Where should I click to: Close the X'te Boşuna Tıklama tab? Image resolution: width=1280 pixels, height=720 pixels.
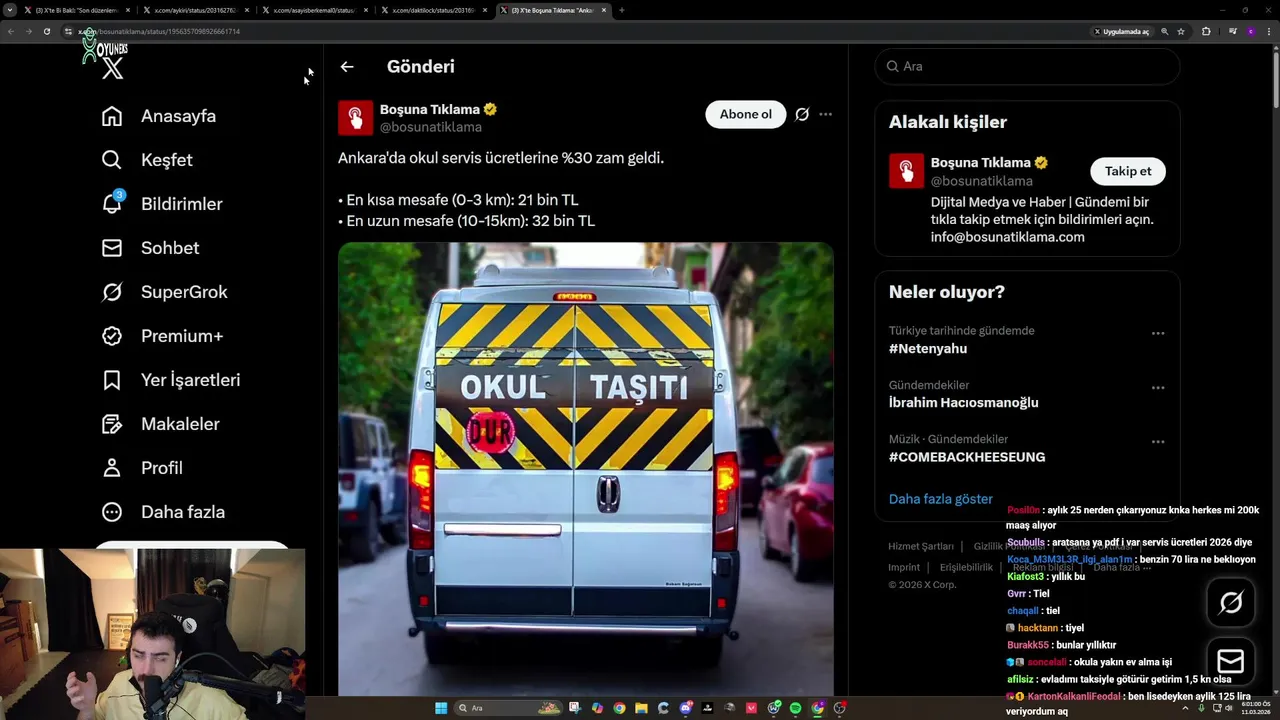603,10
